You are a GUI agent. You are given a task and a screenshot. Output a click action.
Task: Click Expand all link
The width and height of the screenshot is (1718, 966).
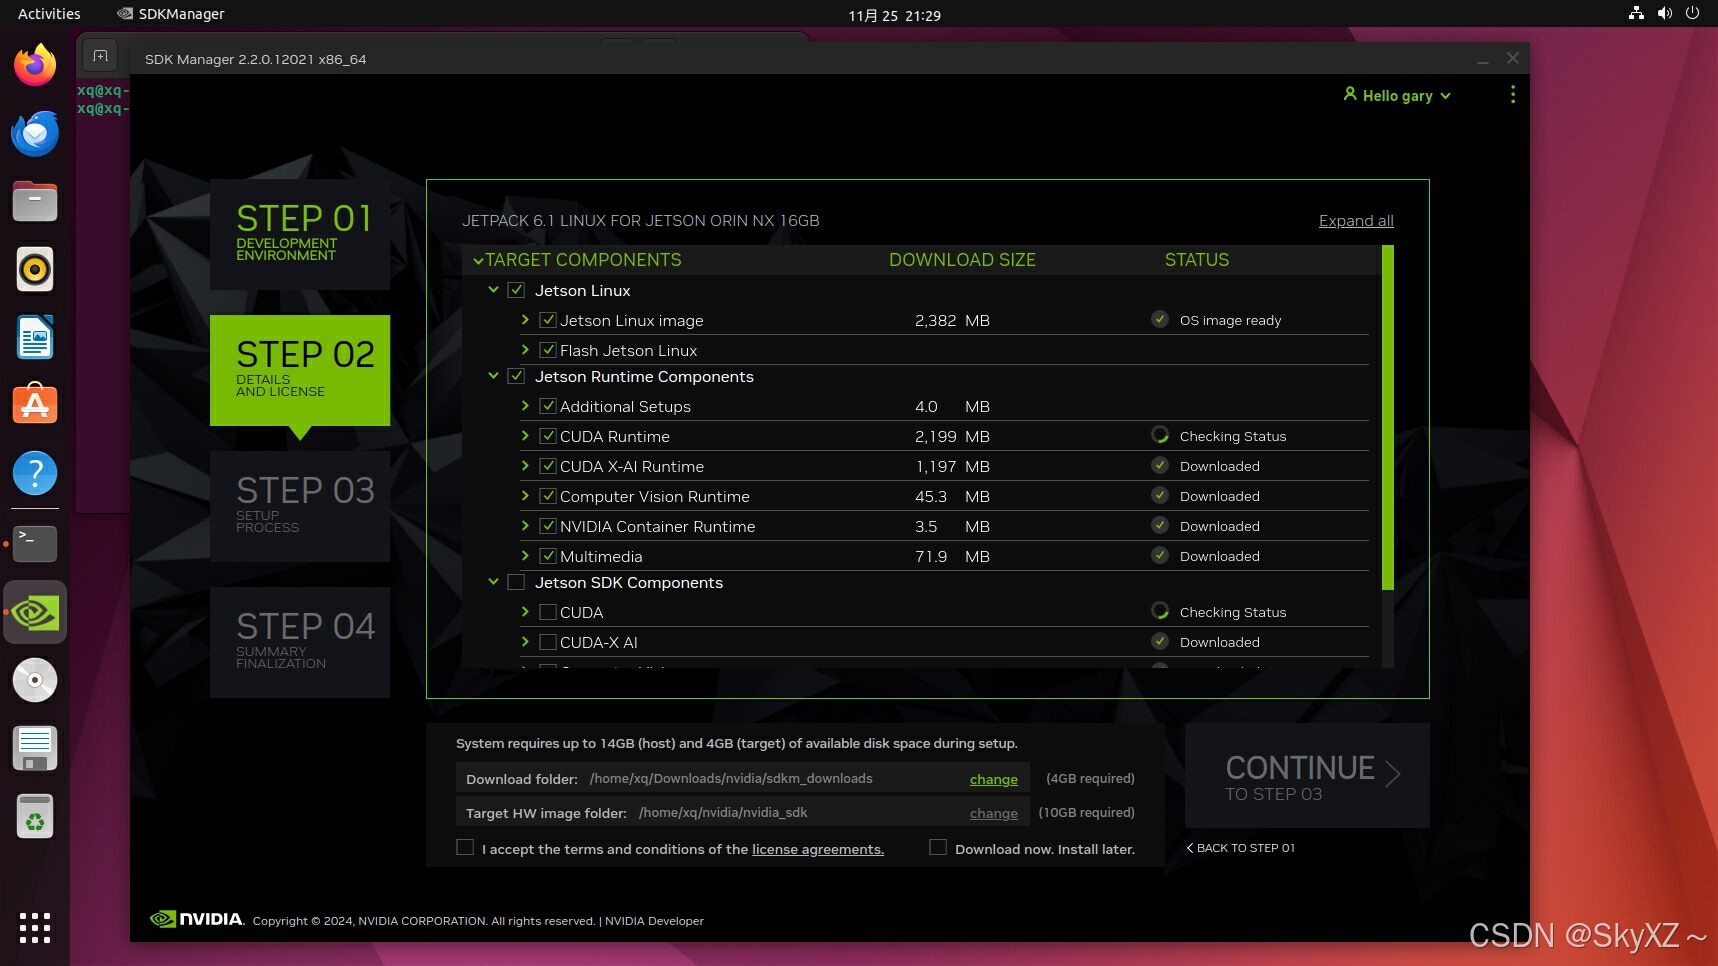click(x=1356, y=221)
